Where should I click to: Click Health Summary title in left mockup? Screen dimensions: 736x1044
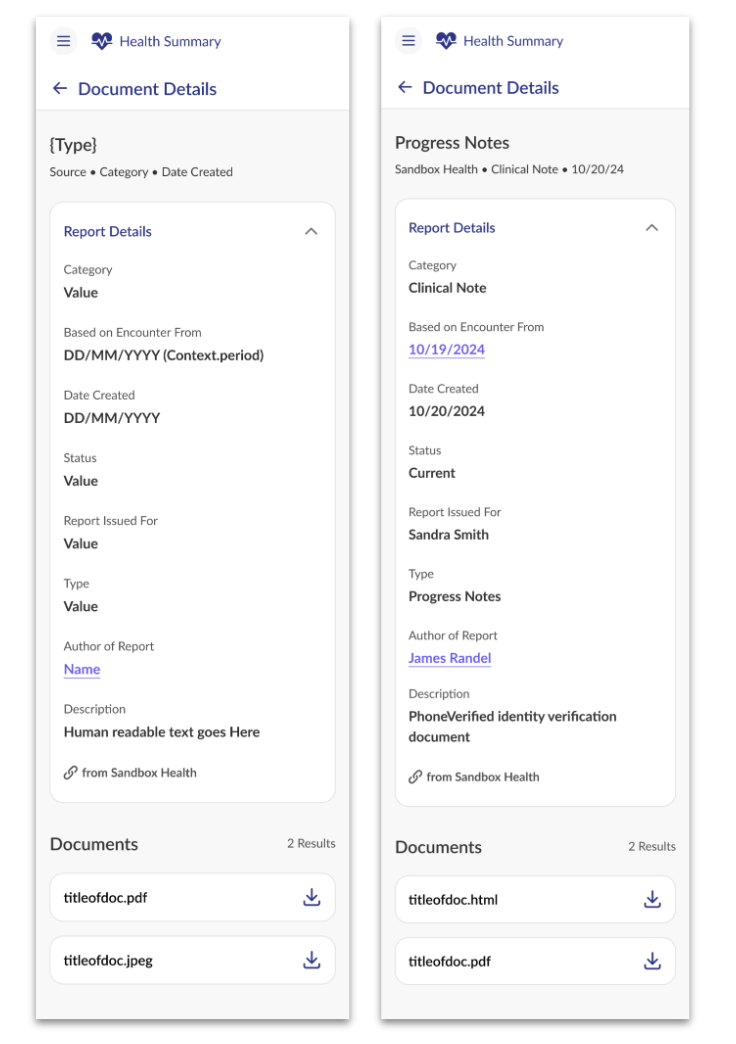[170, 41]
